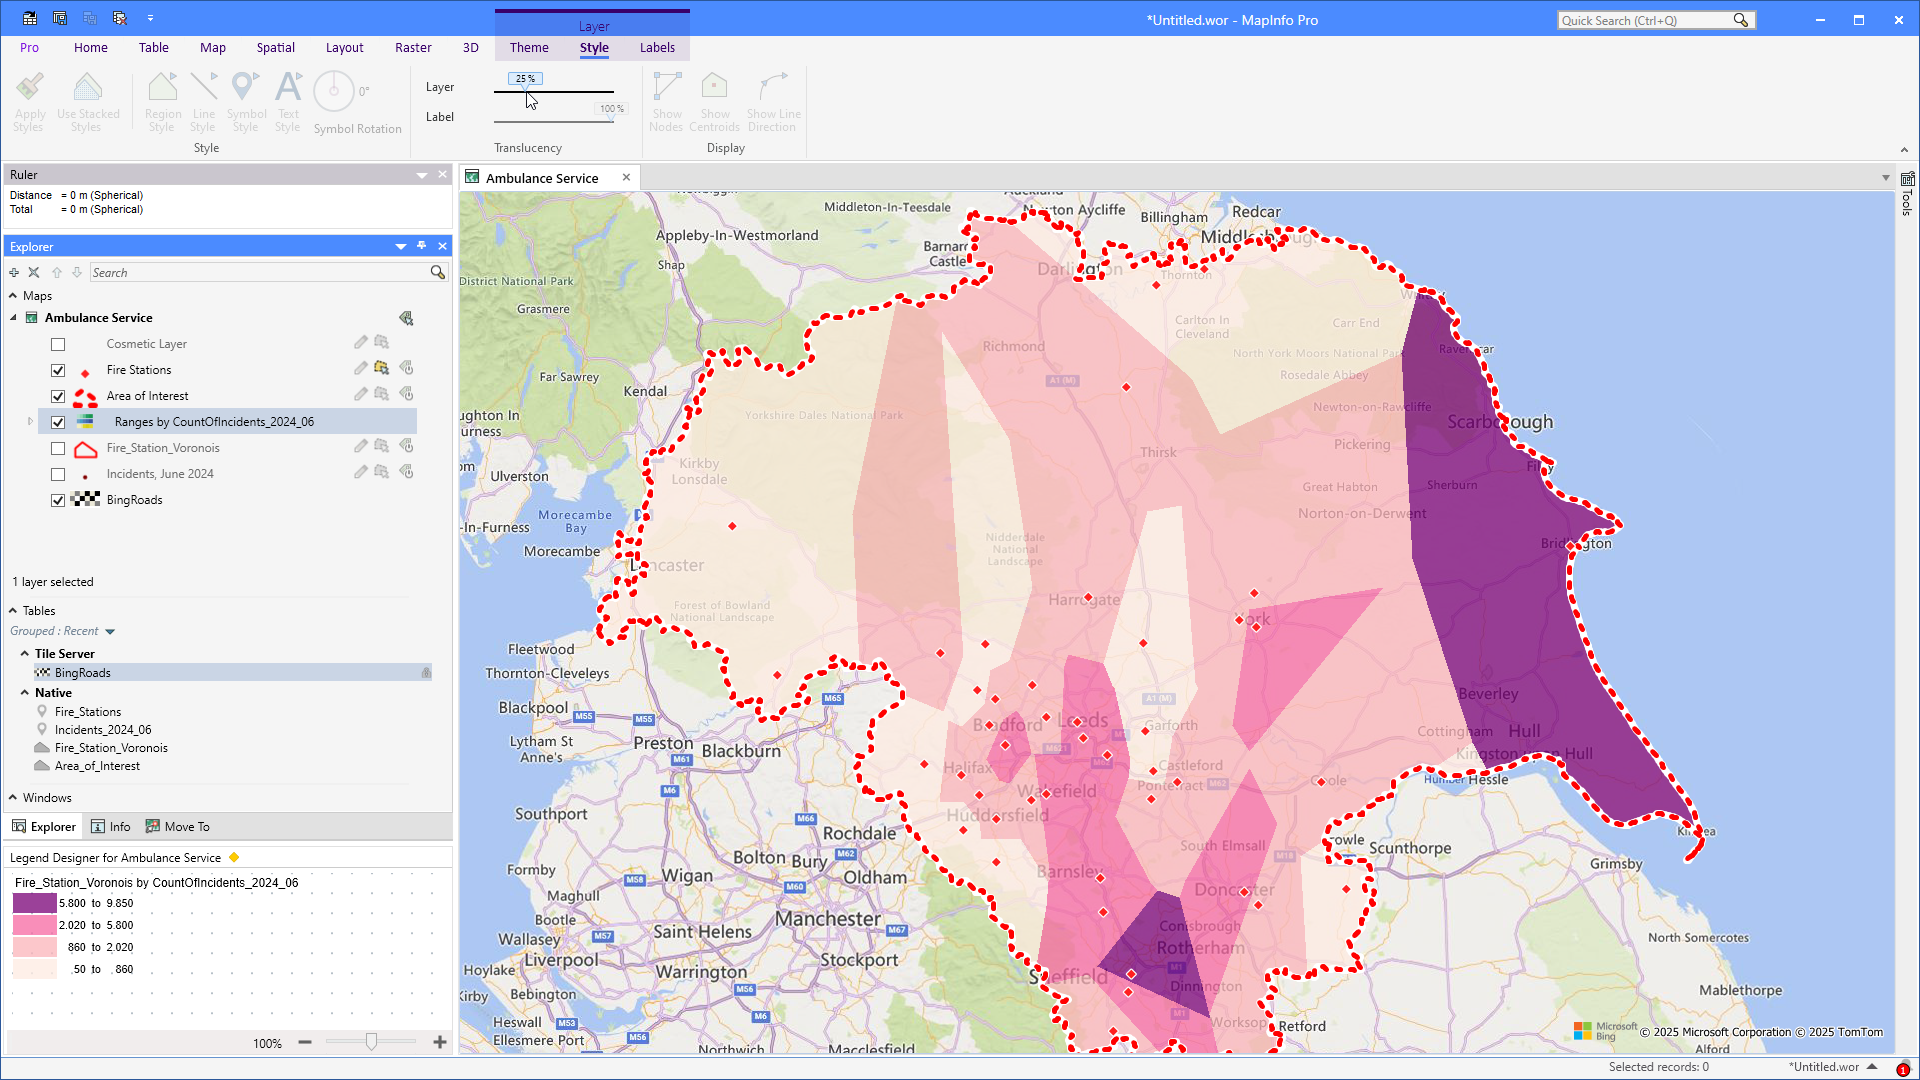Click pencil edit icon for Fire Stations layer
1920x1080 pixels.
point(360,369)
